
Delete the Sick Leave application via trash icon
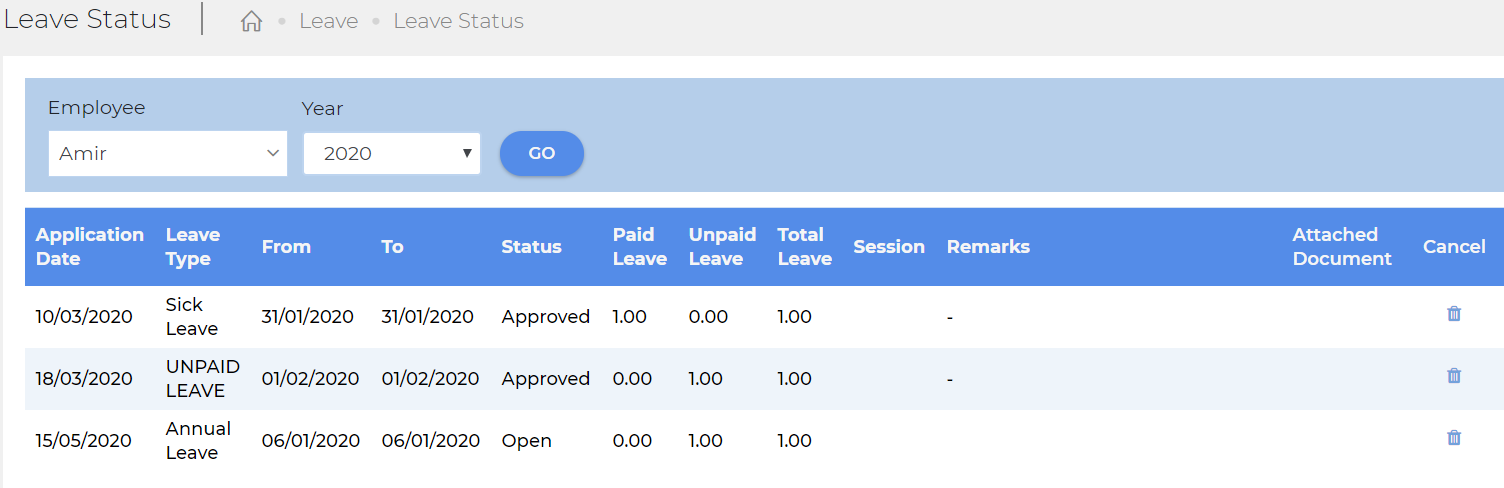coord(1454,314)
